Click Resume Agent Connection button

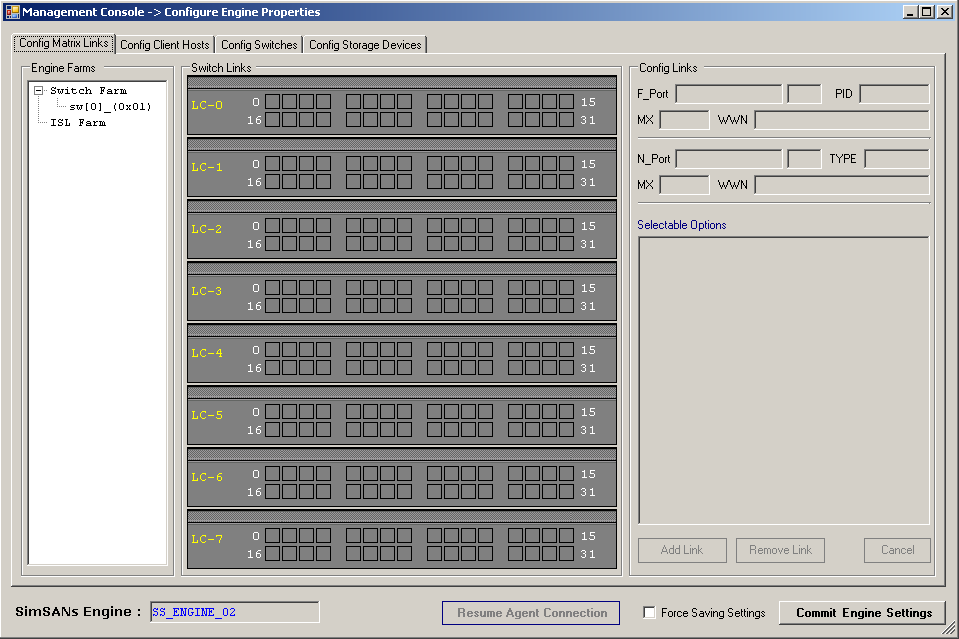531,613
